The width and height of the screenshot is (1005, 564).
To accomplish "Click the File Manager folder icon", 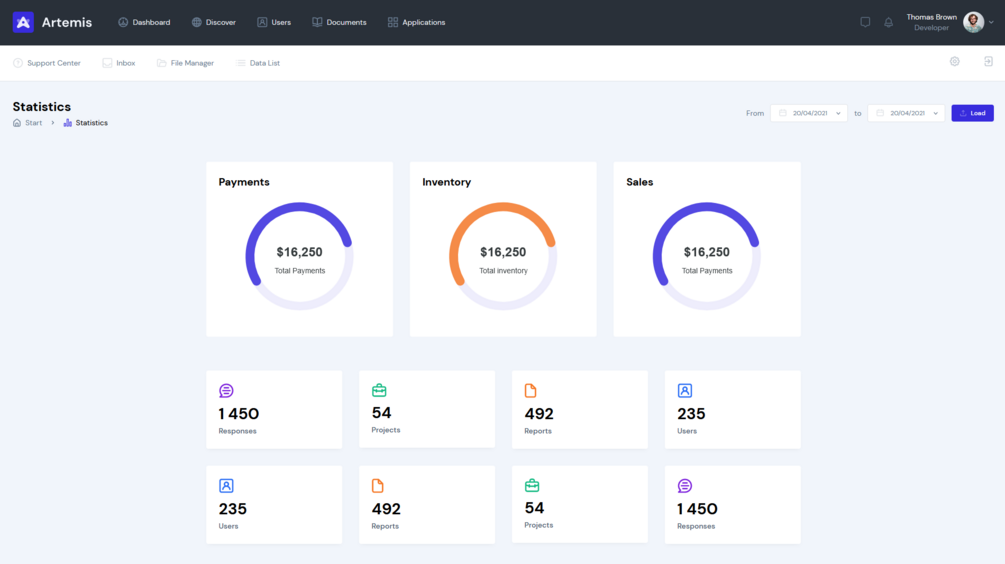I will [162, 63].
